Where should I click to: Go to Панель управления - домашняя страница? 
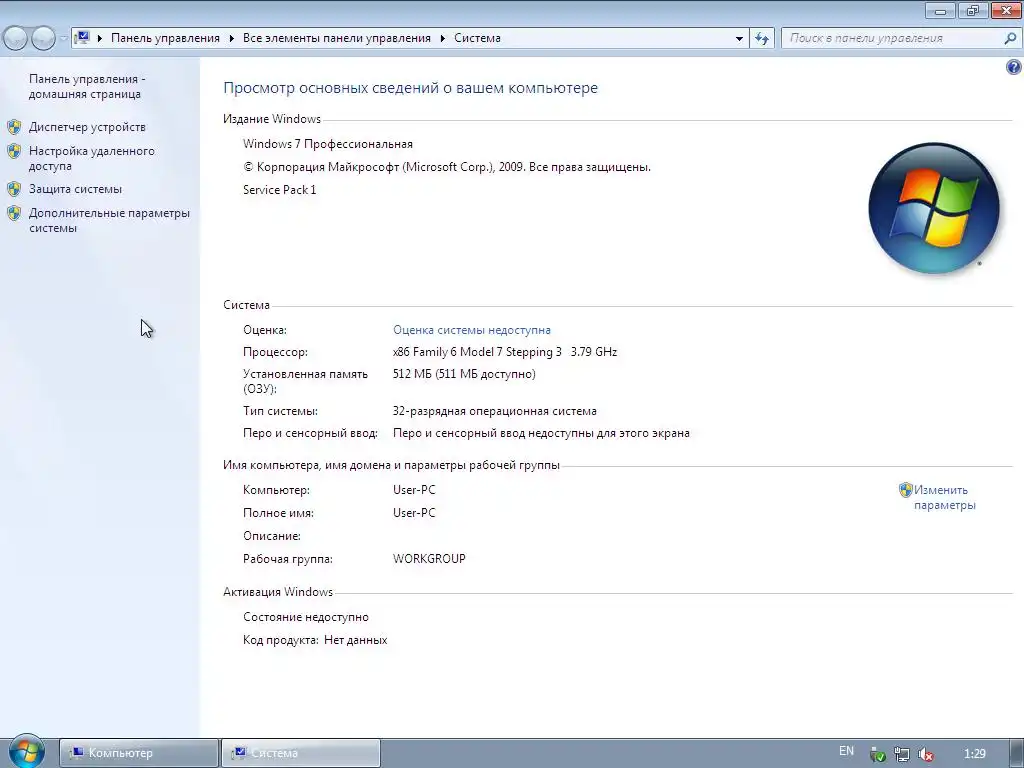point(87,86)
